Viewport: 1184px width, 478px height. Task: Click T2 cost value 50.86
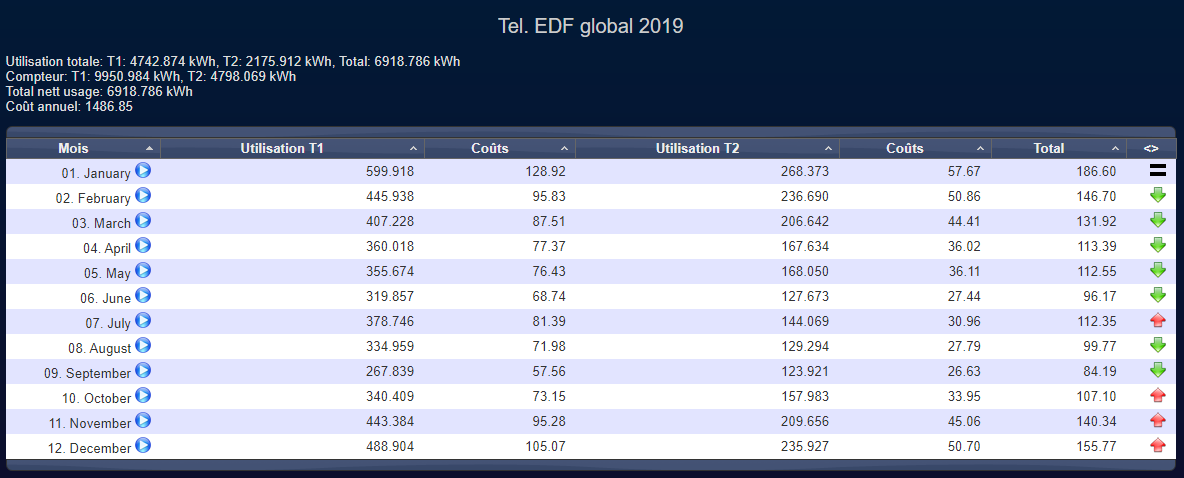click(964, 196)
